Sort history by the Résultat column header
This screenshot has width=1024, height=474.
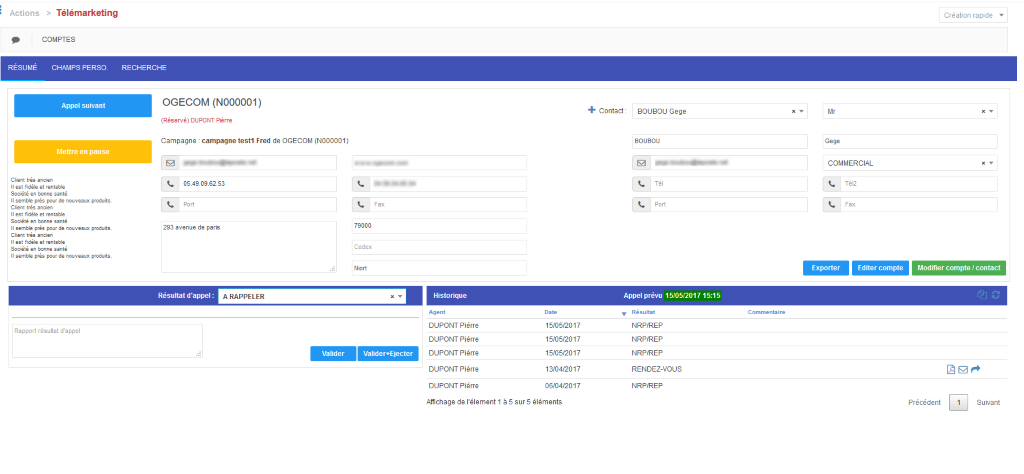643,312
